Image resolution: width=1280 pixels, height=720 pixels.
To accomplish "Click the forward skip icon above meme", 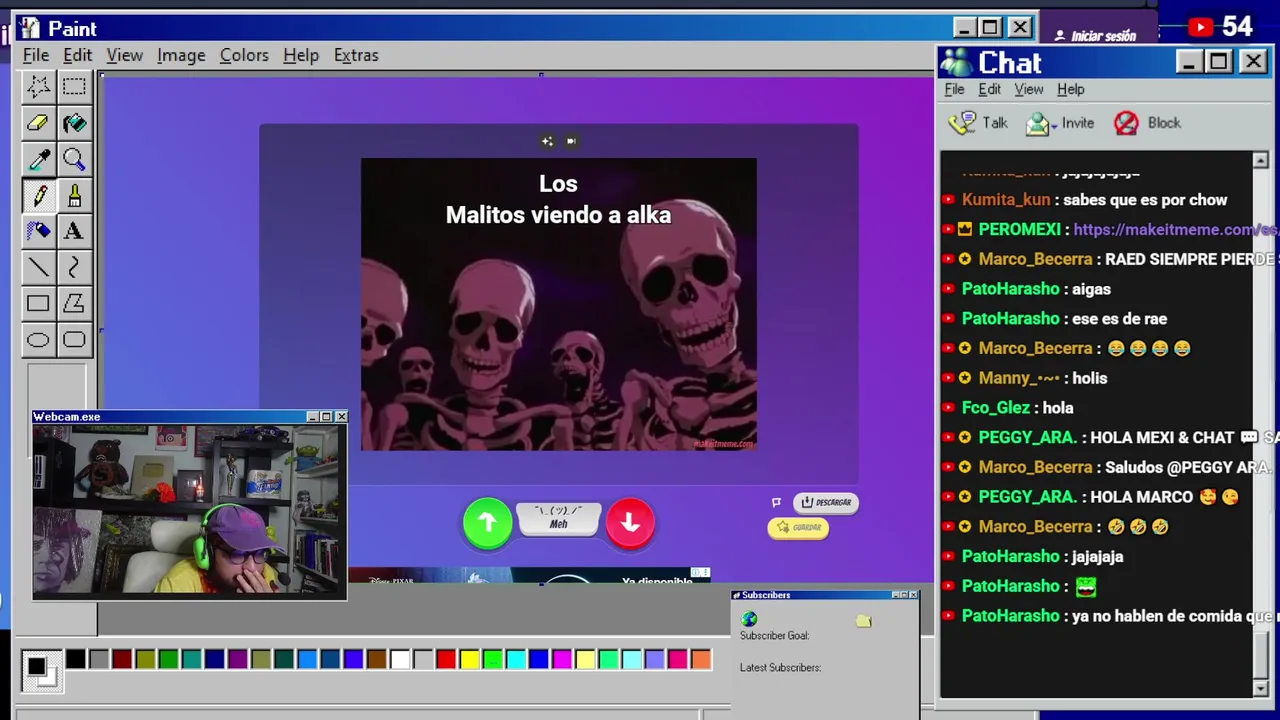I will [x=571, y=141].
